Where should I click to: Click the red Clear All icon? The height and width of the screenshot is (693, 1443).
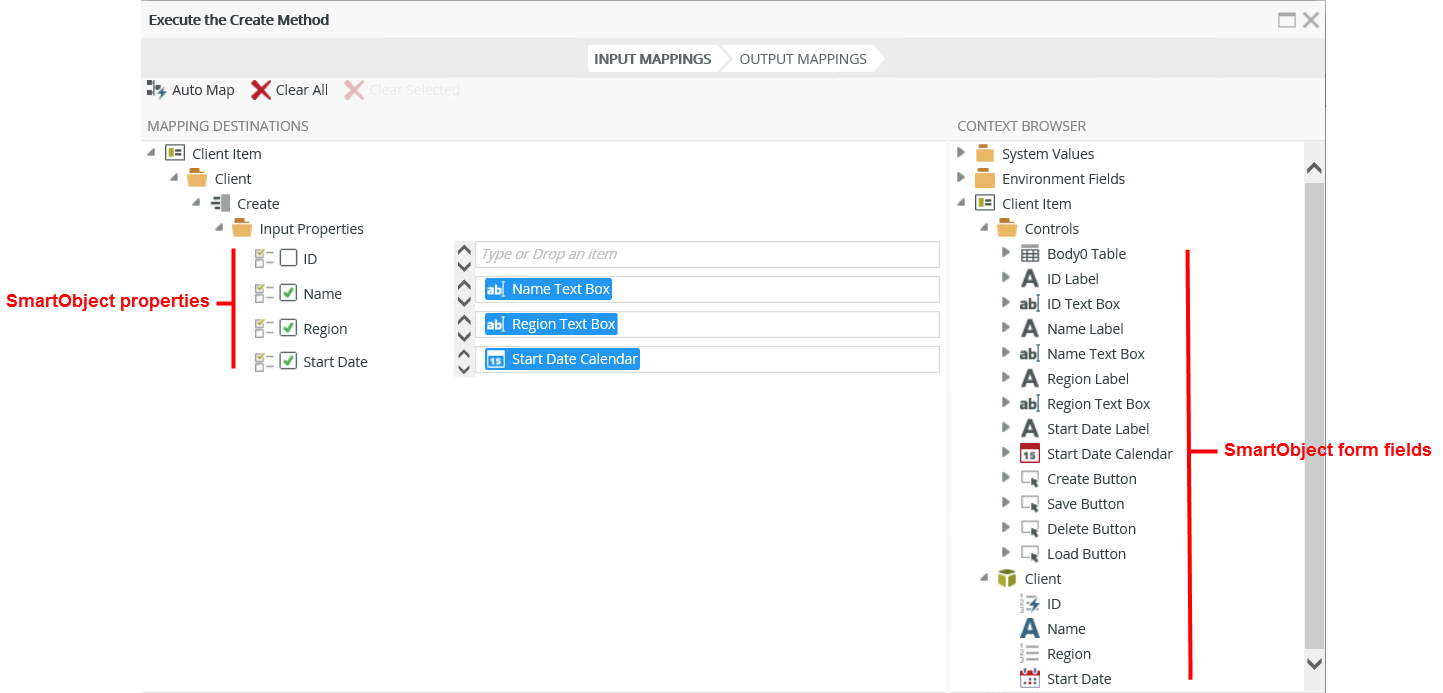261,90
